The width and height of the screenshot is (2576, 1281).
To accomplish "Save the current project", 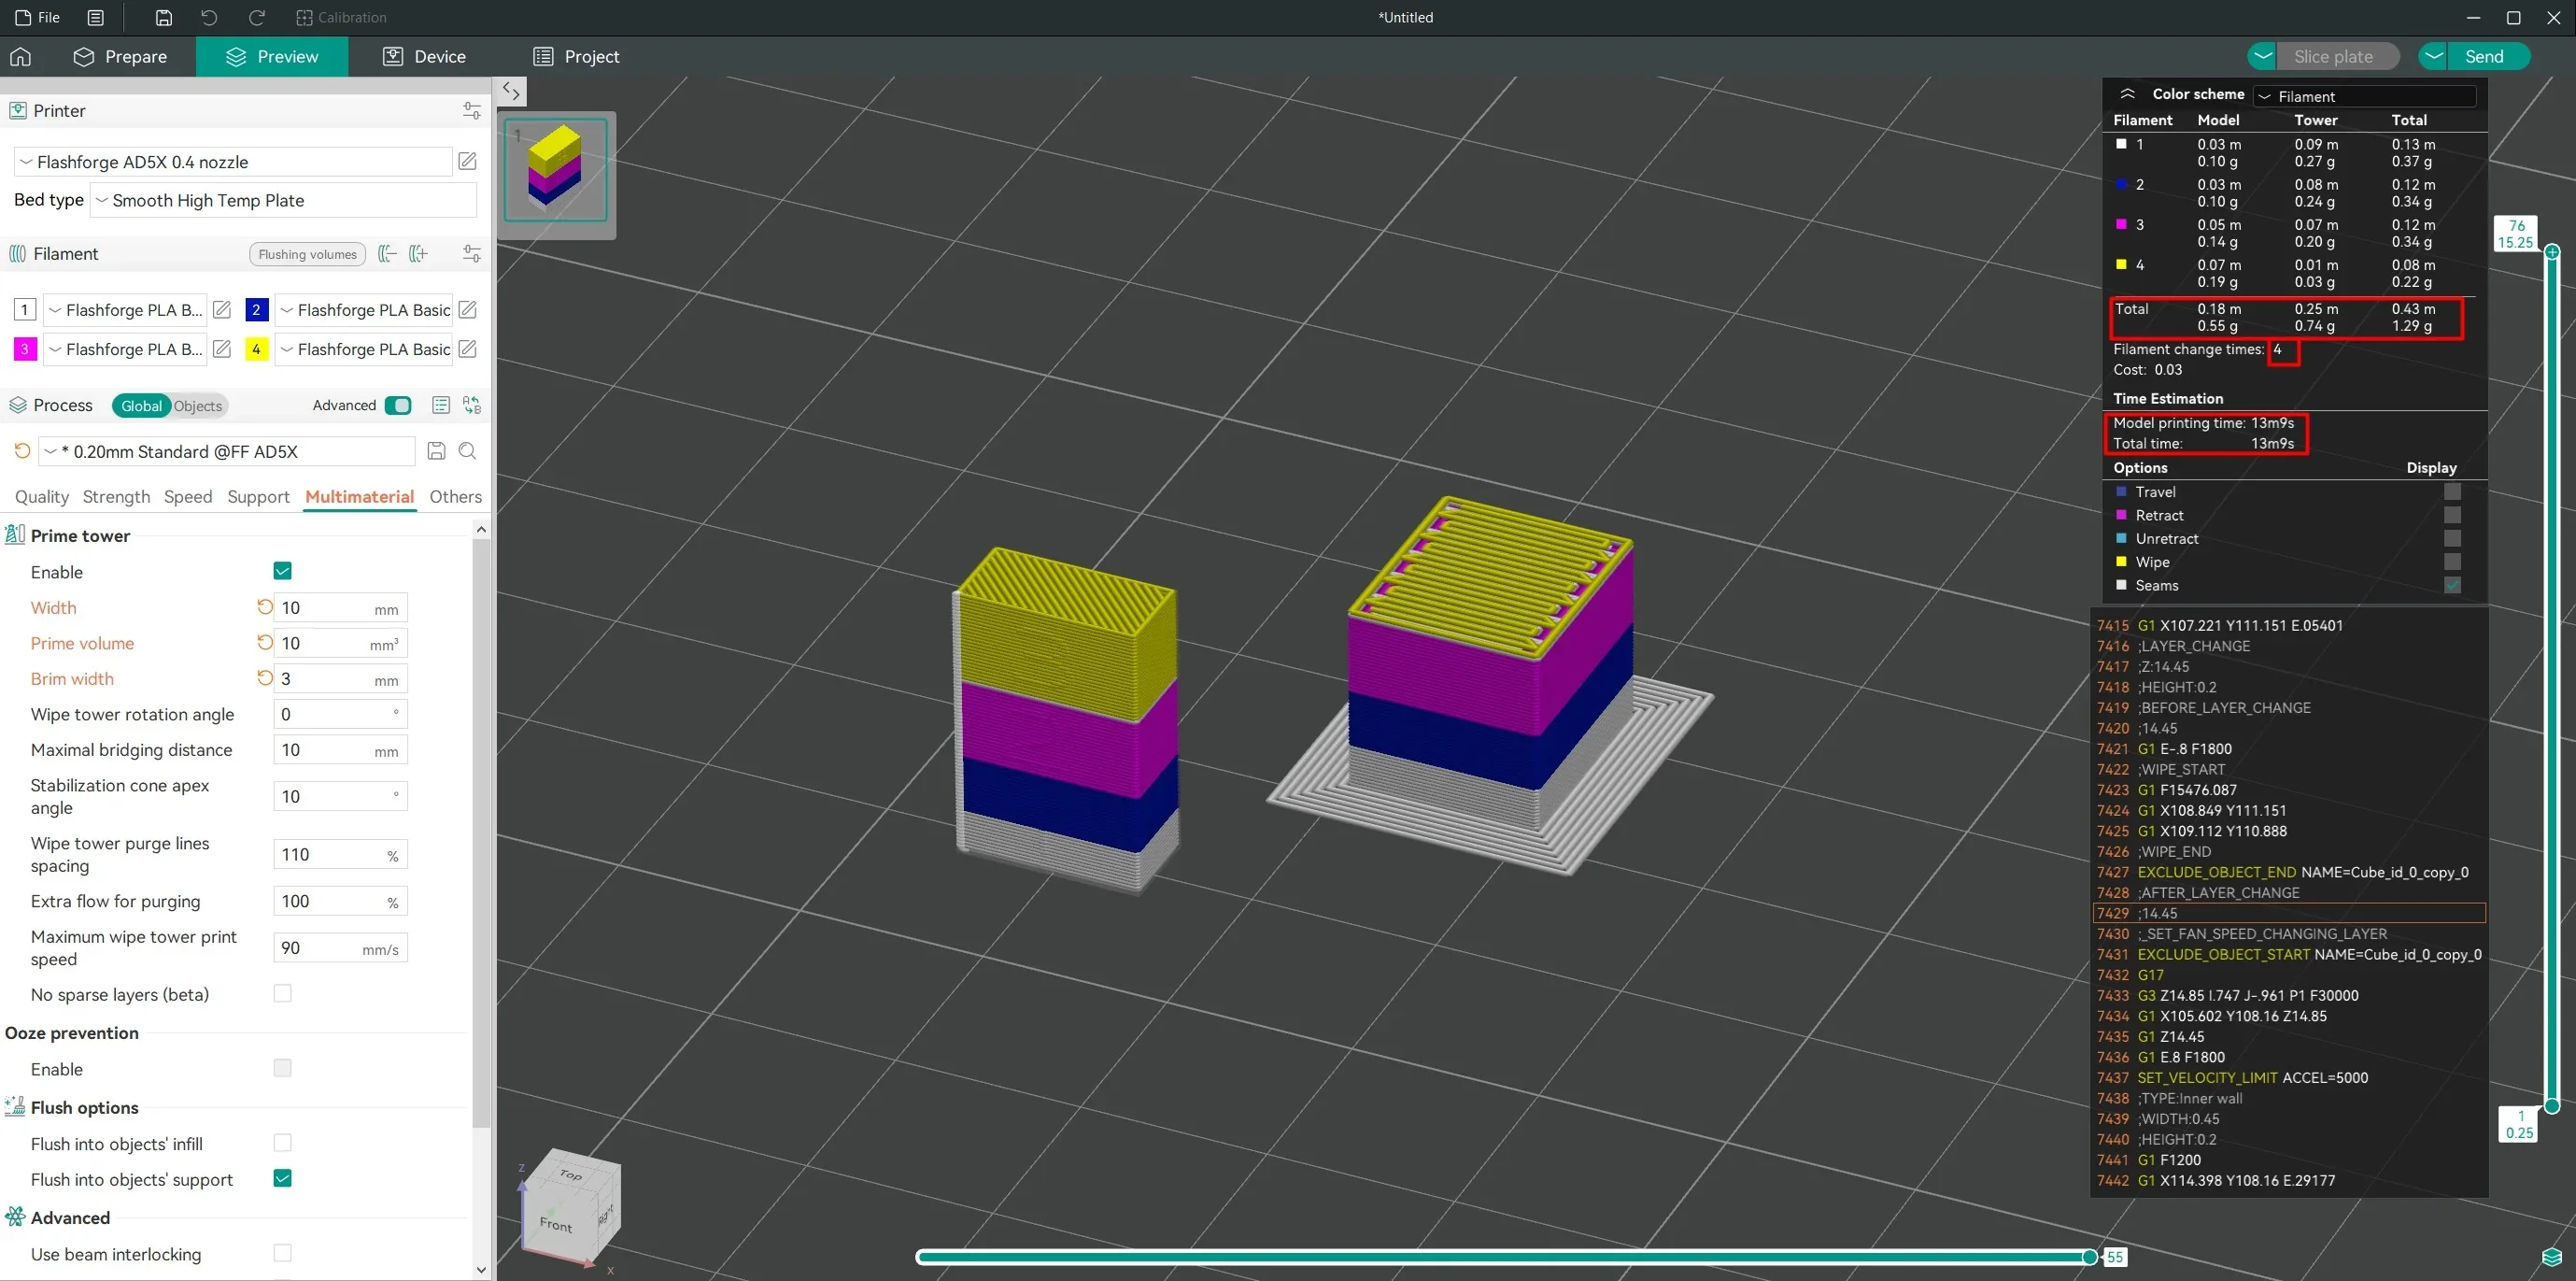I will (163, 17).
